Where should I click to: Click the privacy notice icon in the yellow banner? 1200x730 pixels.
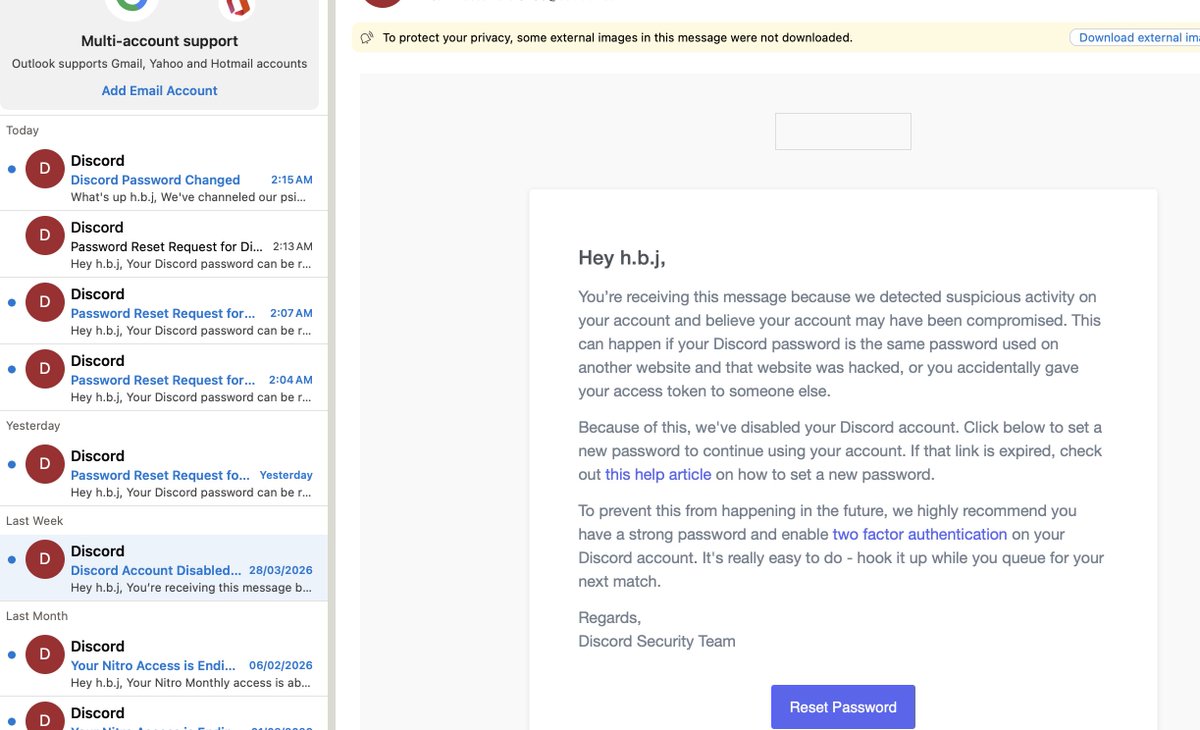click(x=367, y=38)
